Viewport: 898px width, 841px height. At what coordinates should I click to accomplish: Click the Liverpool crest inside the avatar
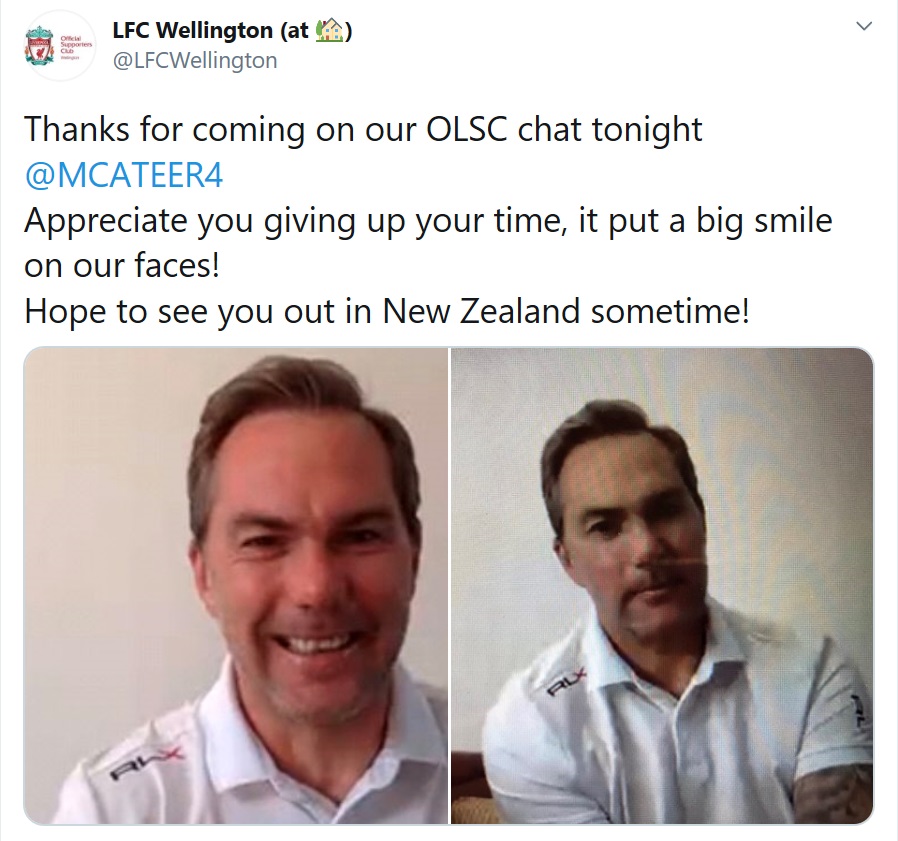pyautogui.click(x=40, y=45)
